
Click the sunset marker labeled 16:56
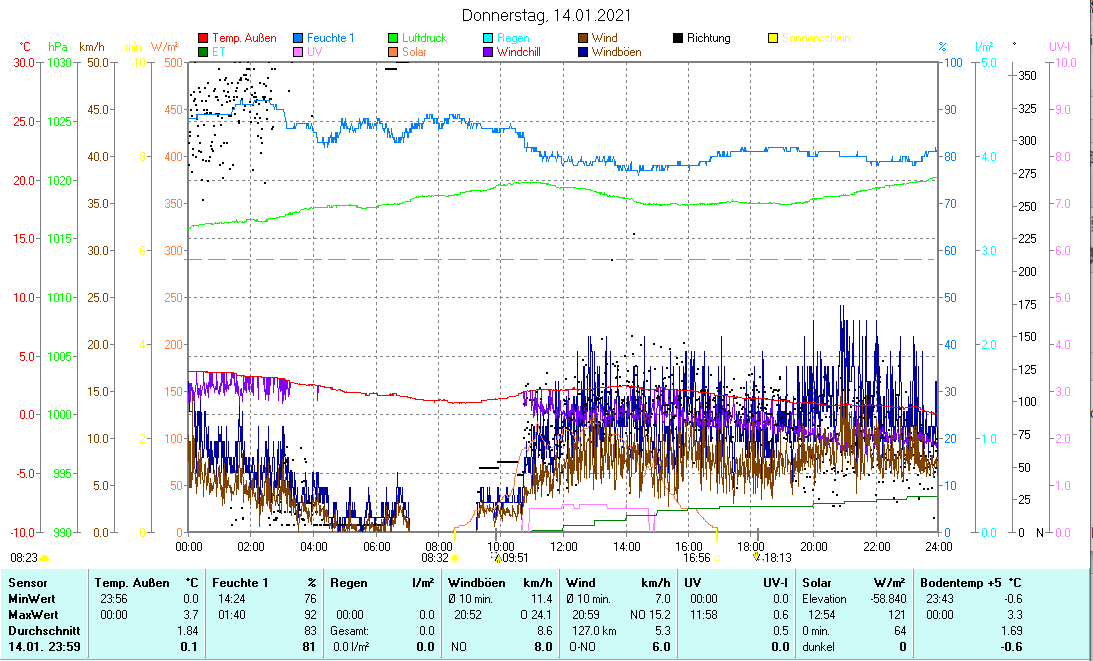(716, 558)
